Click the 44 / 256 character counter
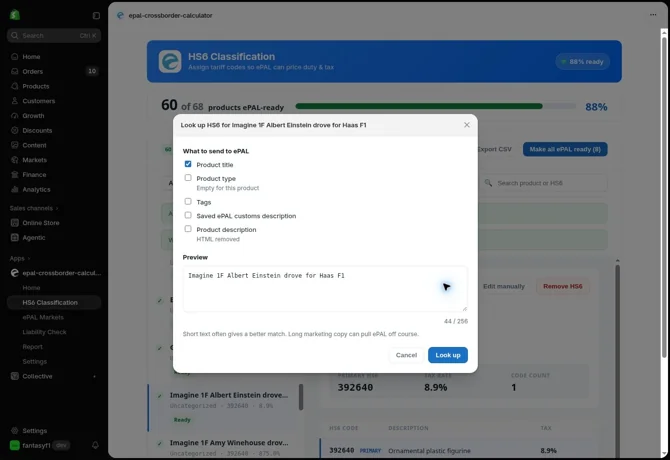Viewport: 670px width, 460px height. point(455,321)
